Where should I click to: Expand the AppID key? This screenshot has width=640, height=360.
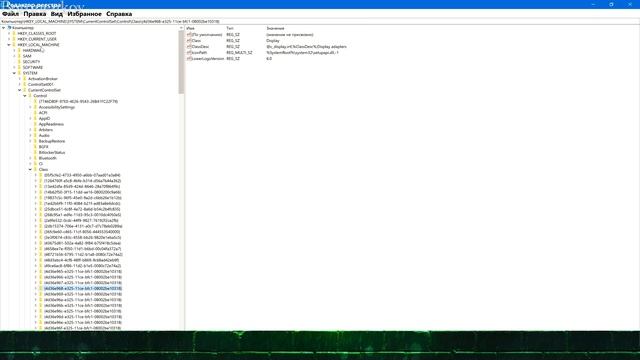click(x=30, y=118)
